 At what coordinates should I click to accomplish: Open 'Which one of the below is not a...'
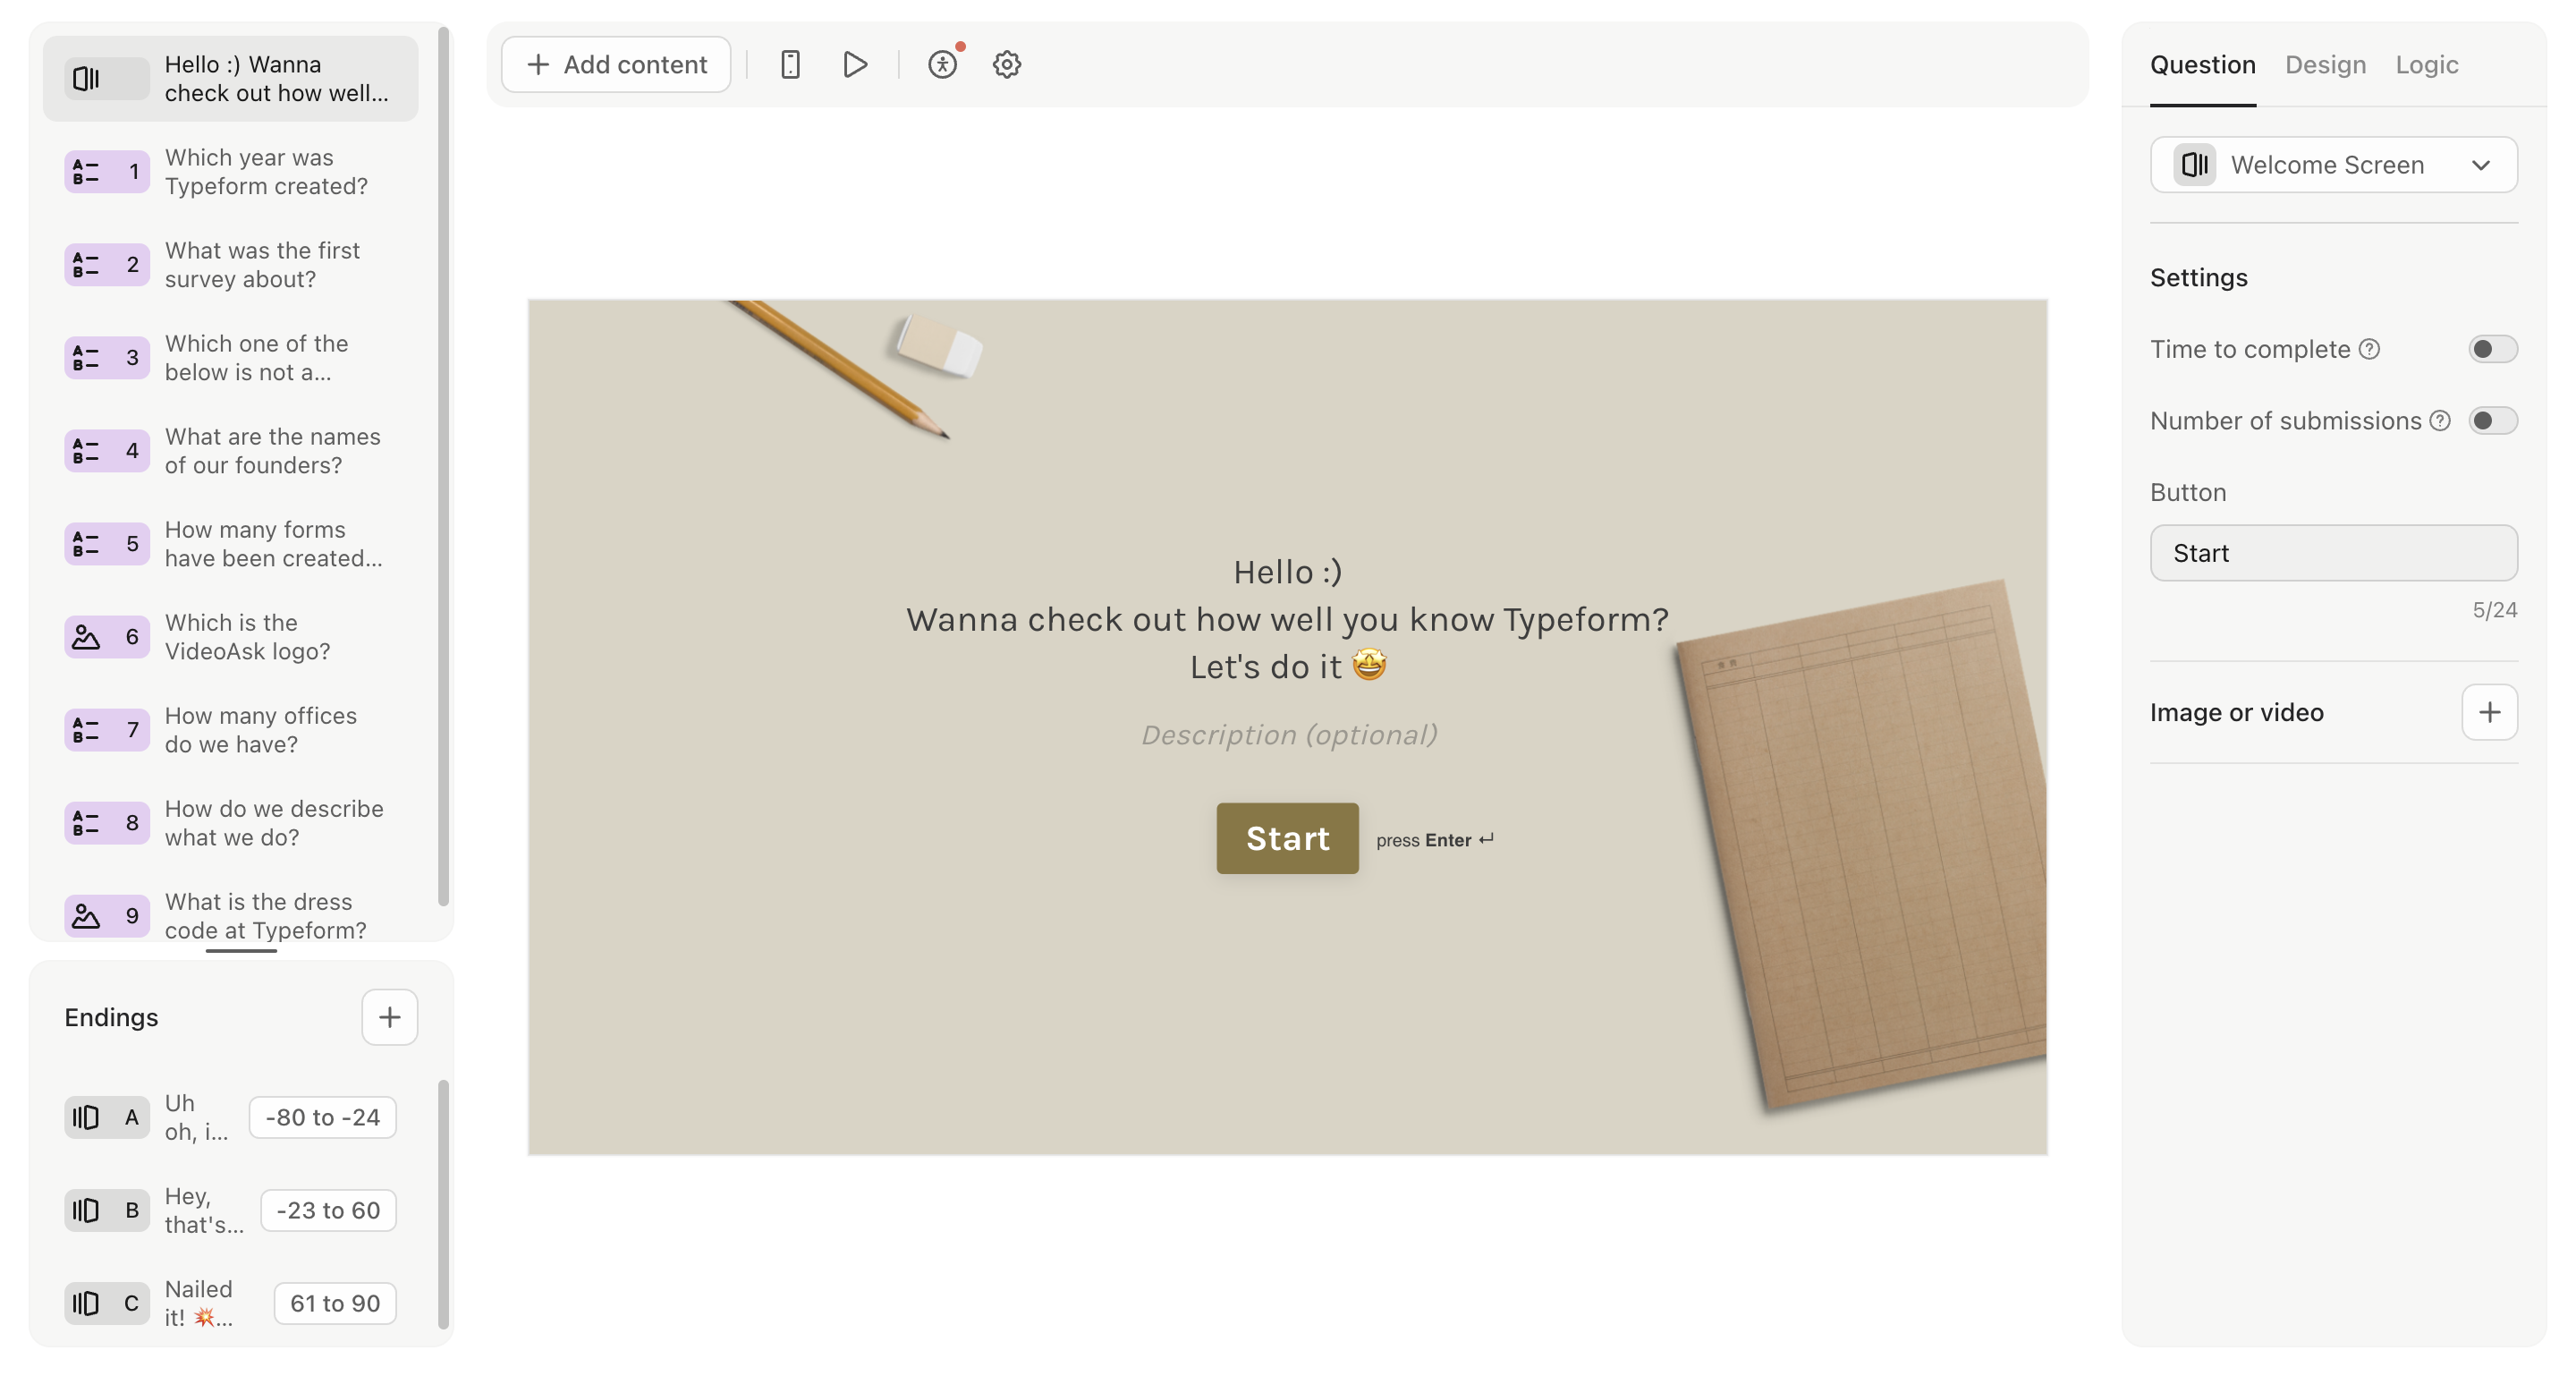tap(256, 358)
